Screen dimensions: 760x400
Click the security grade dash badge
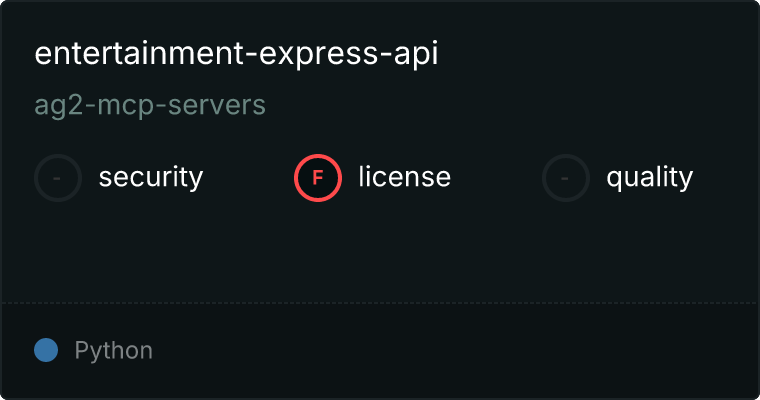58,178
